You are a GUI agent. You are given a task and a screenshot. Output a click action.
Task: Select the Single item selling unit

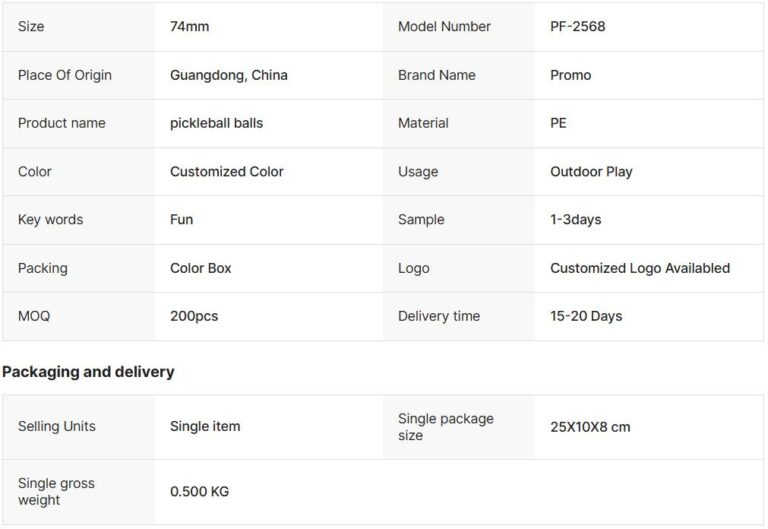tap(205, 427)
